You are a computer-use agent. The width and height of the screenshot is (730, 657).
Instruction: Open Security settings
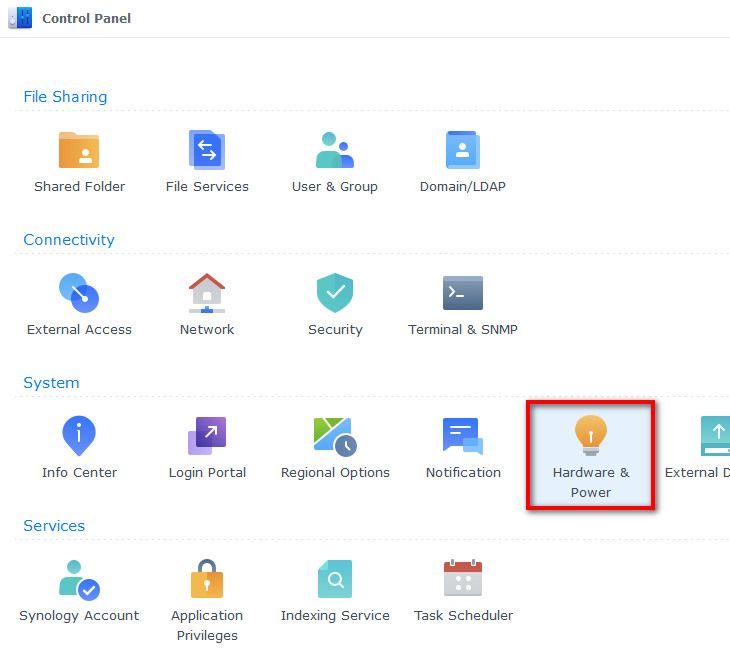tap(335, 305)
